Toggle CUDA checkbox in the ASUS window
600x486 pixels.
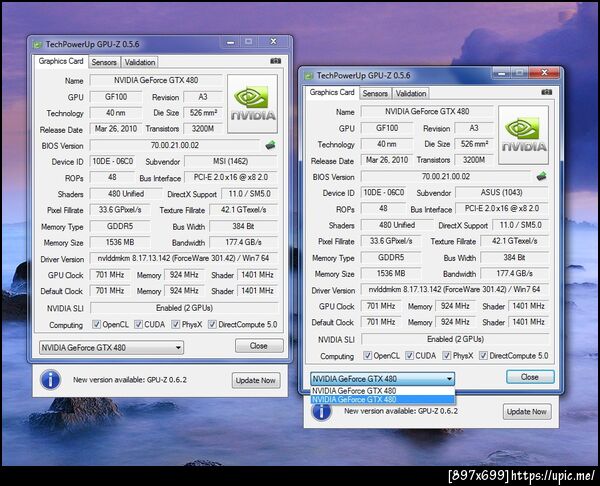click(409, 356)
